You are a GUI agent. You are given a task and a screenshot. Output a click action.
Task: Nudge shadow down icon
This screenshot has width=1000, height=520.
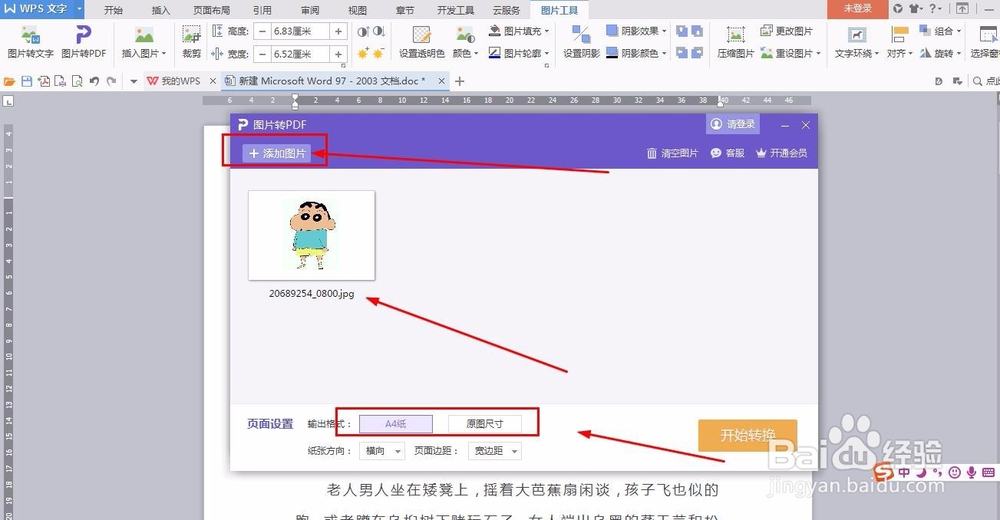[x=697, y=31]
